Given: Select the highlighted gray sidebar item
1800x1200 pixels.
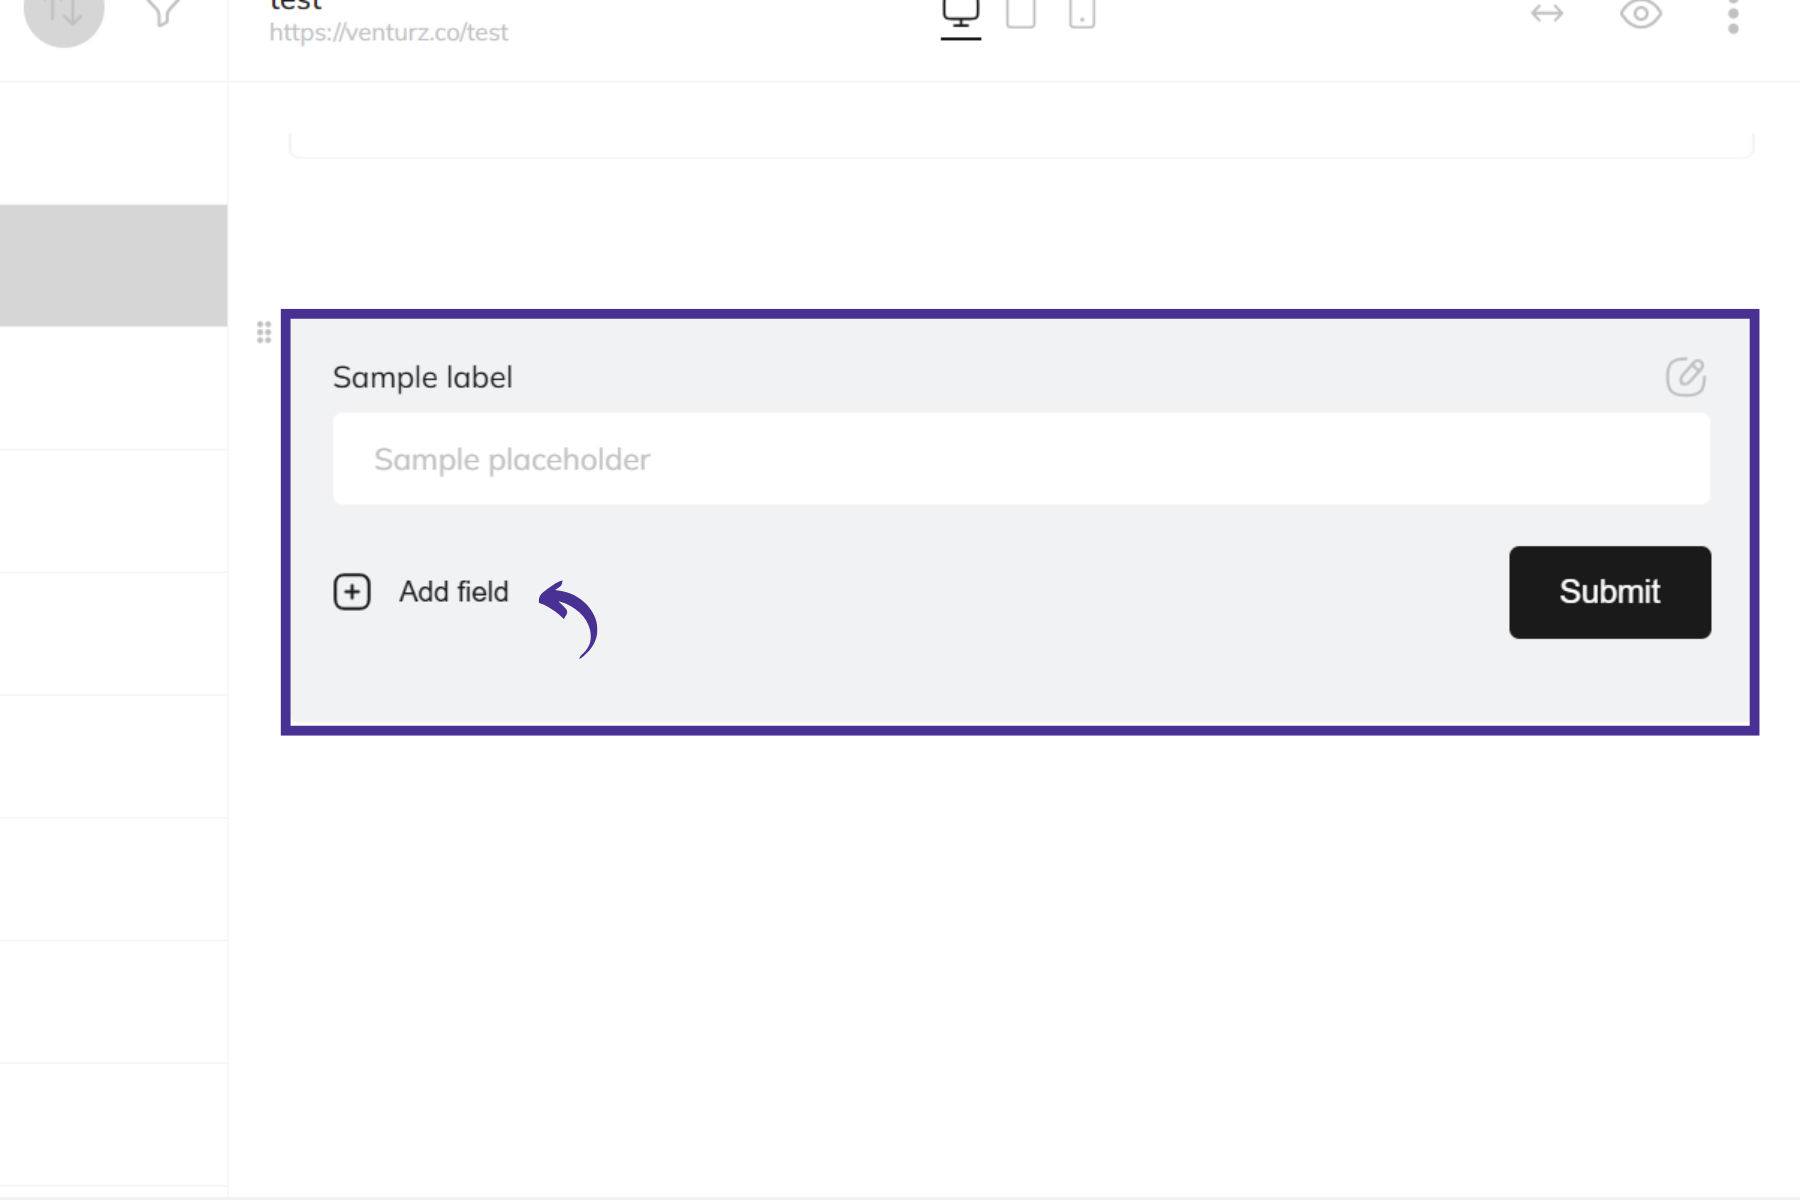Looking at the screenshot, I should tap(113, 265).
